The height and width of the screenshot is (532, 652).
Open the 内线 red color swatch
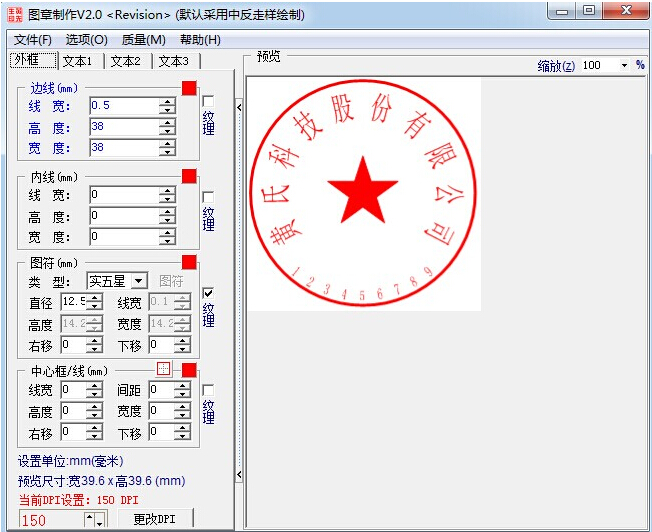tap(189, 177)
